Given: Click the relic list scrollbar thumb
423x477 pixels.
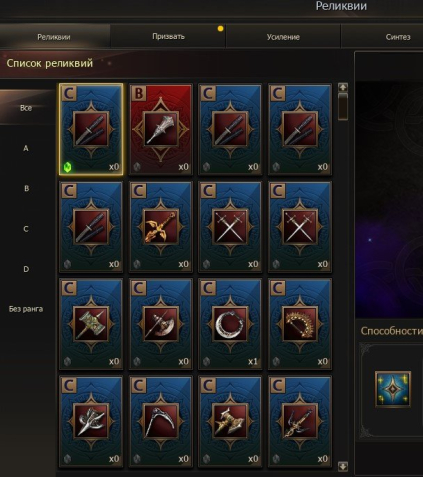Looking at the screenshot, I should (x=343, y=106).
